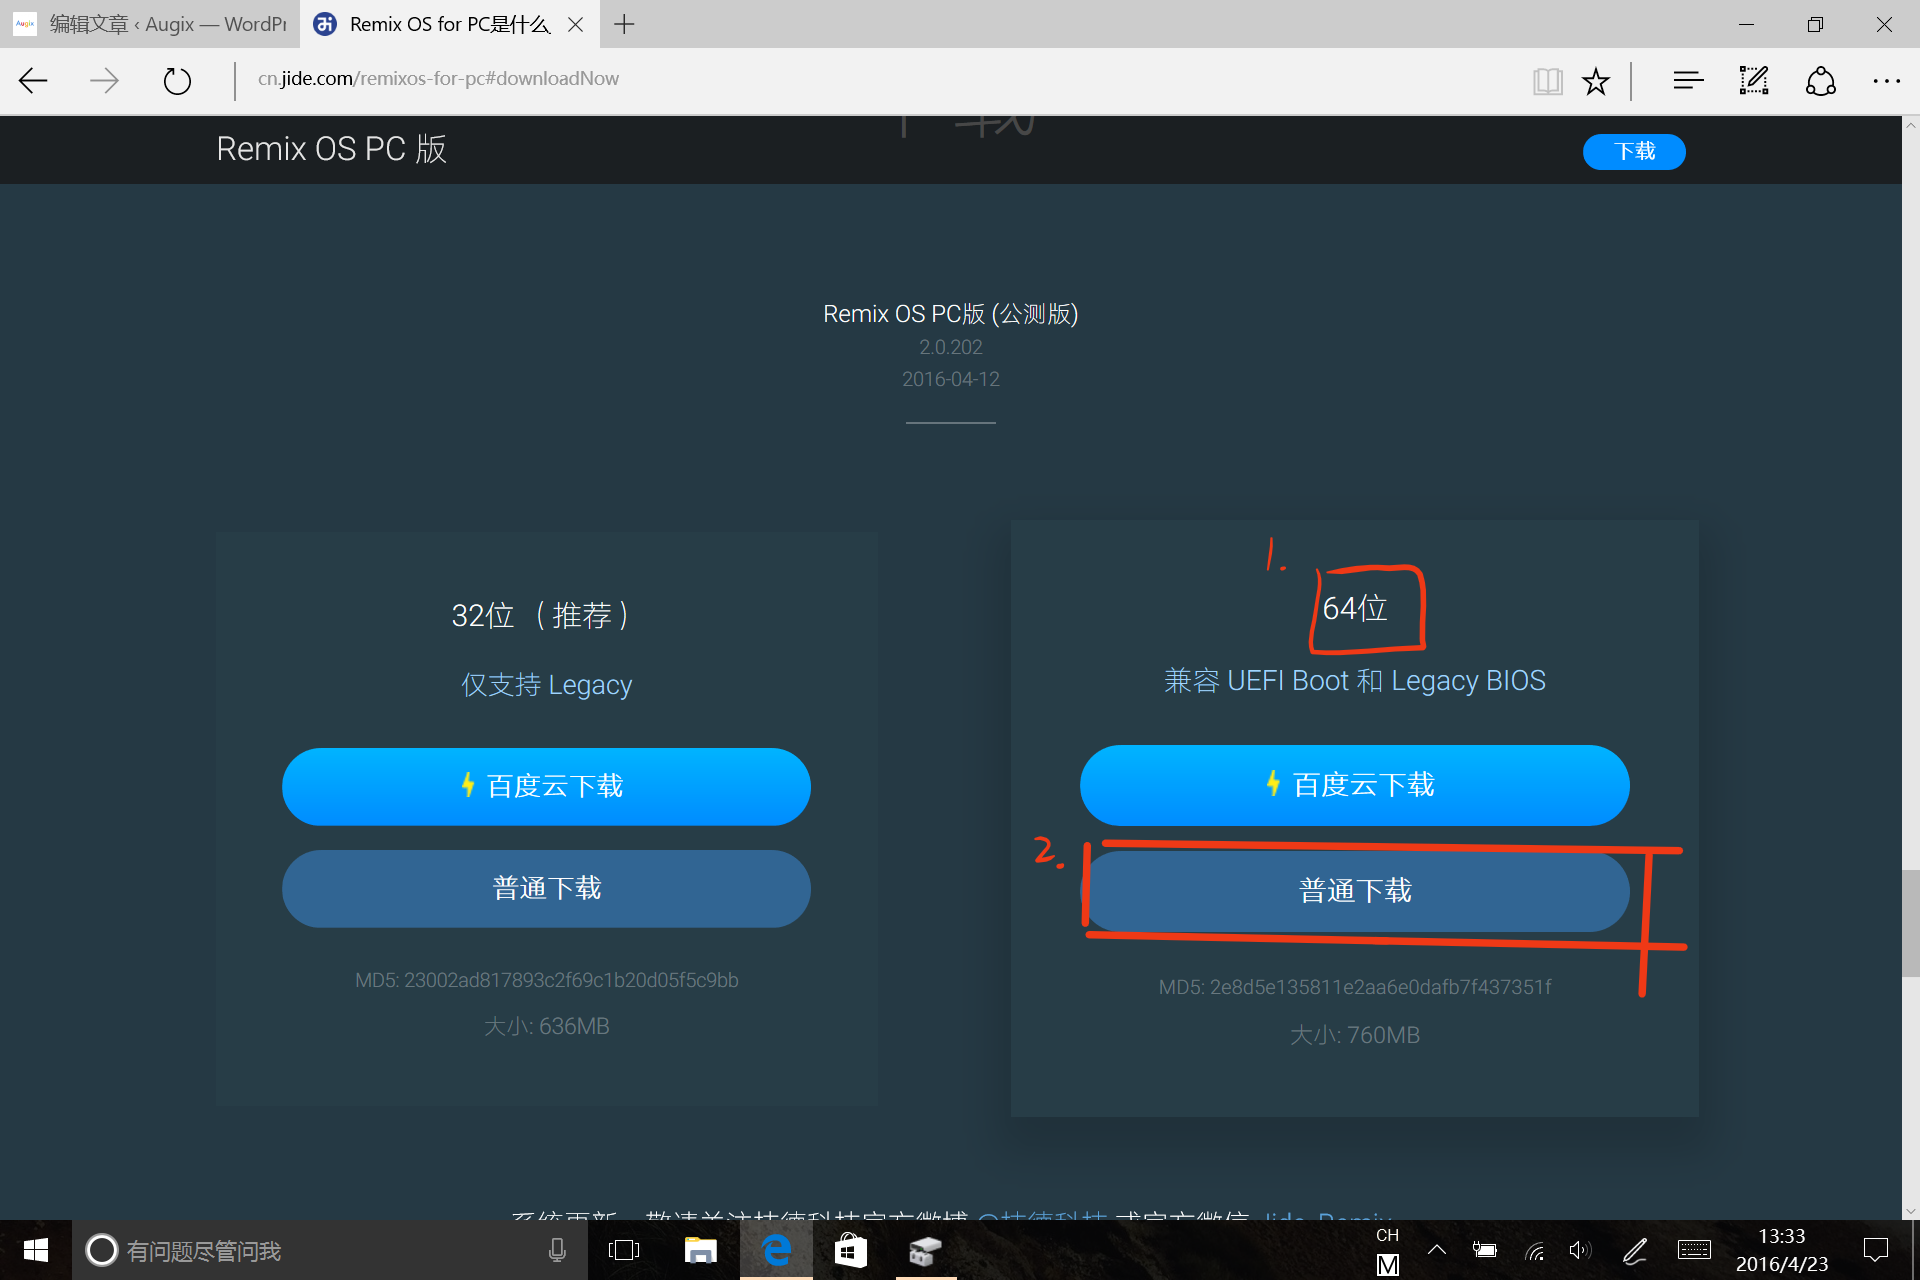
Task: Click 大小: 636MB text
Action: tap(546, 1026)
